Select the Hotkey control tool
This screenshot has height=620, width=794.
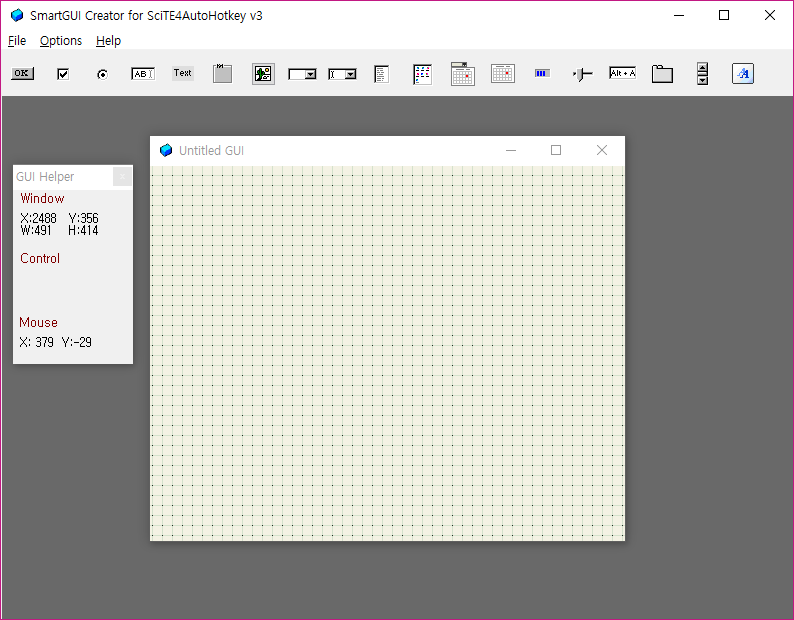[x=622, y=73]
